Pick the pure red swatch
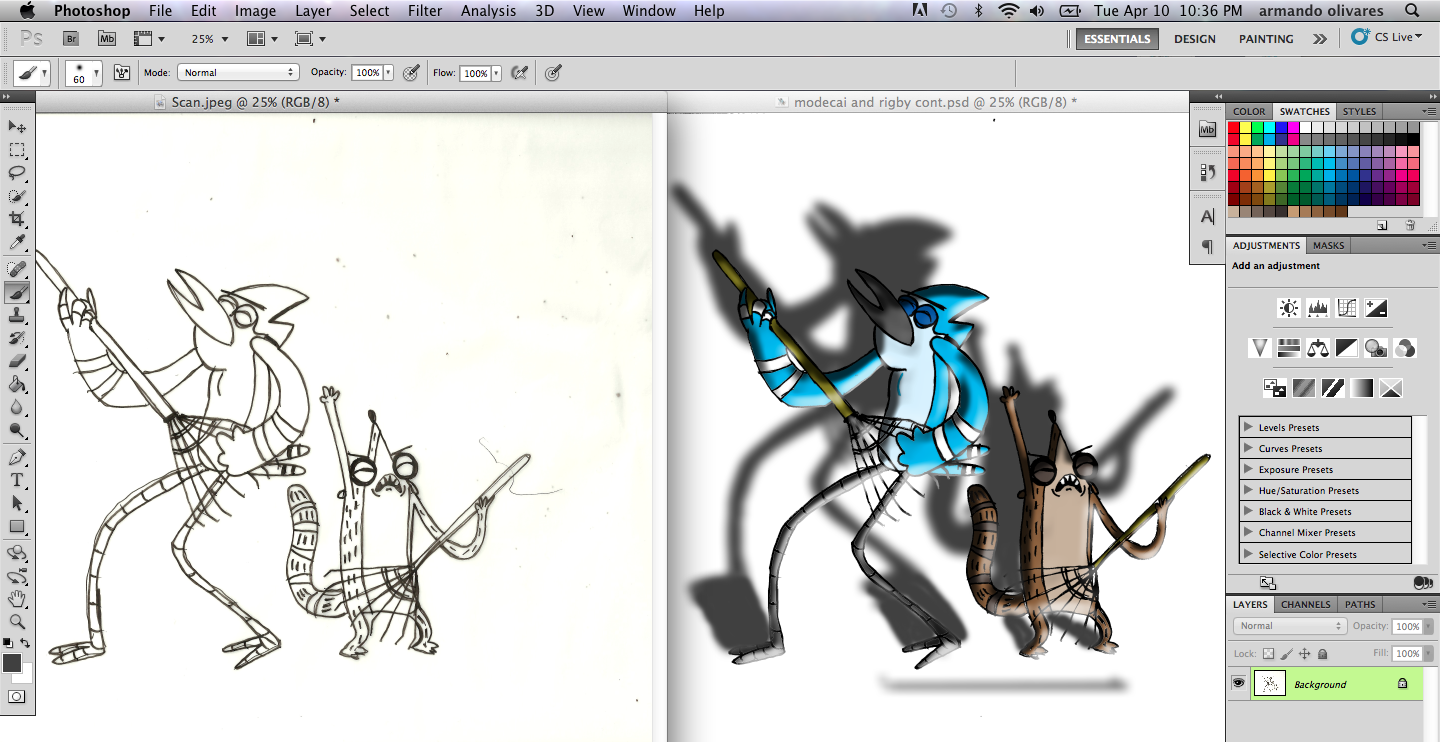This screenshot has width=1440, height=742. pyautogui.click(x=1234, y=128)
